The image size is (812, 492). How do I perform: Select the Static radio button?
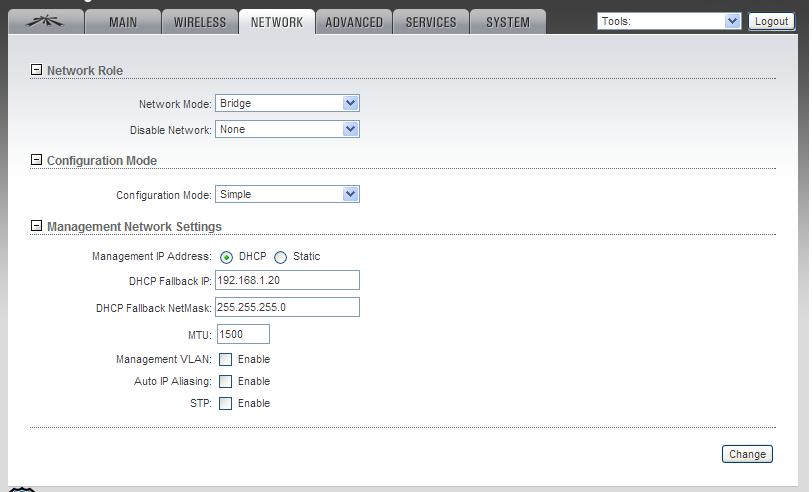280,257
